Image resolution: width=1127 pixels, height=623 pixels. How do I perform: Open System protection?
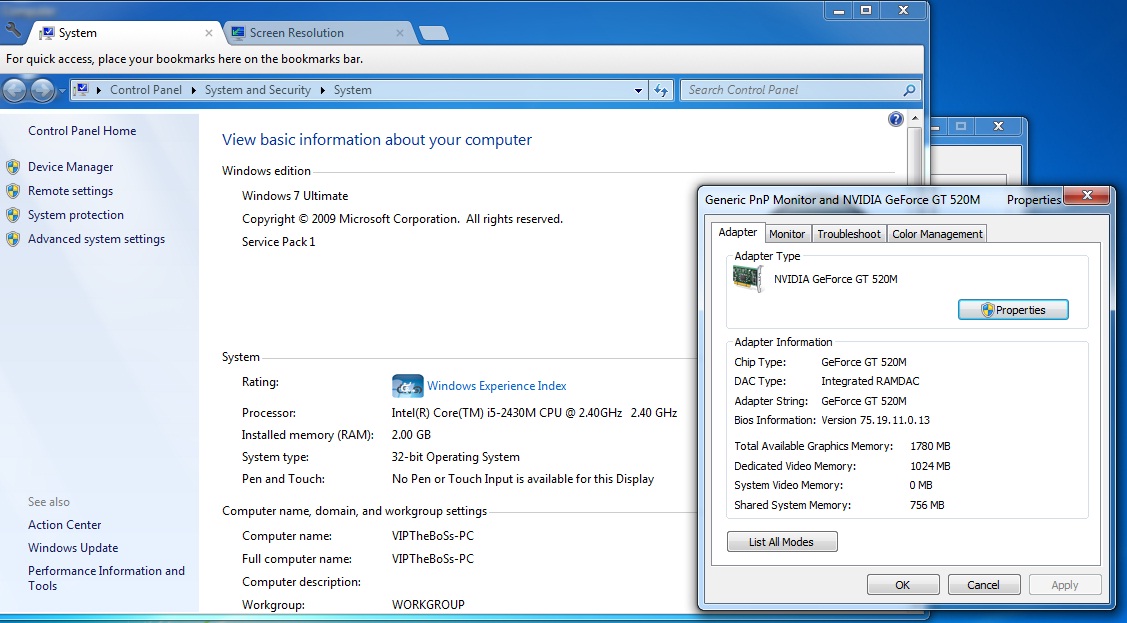coord(75,215)
